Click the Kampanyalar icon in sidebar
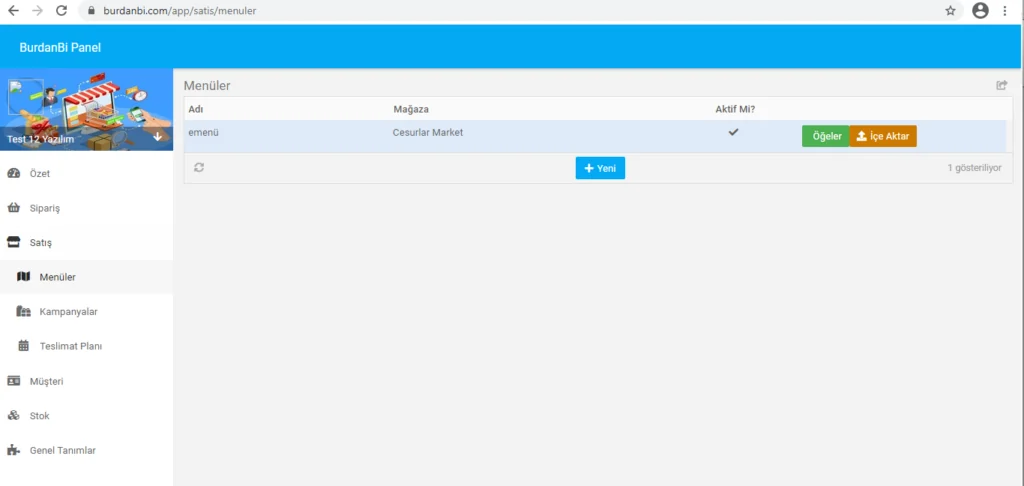1024x486 pixels. coord(24,312)
